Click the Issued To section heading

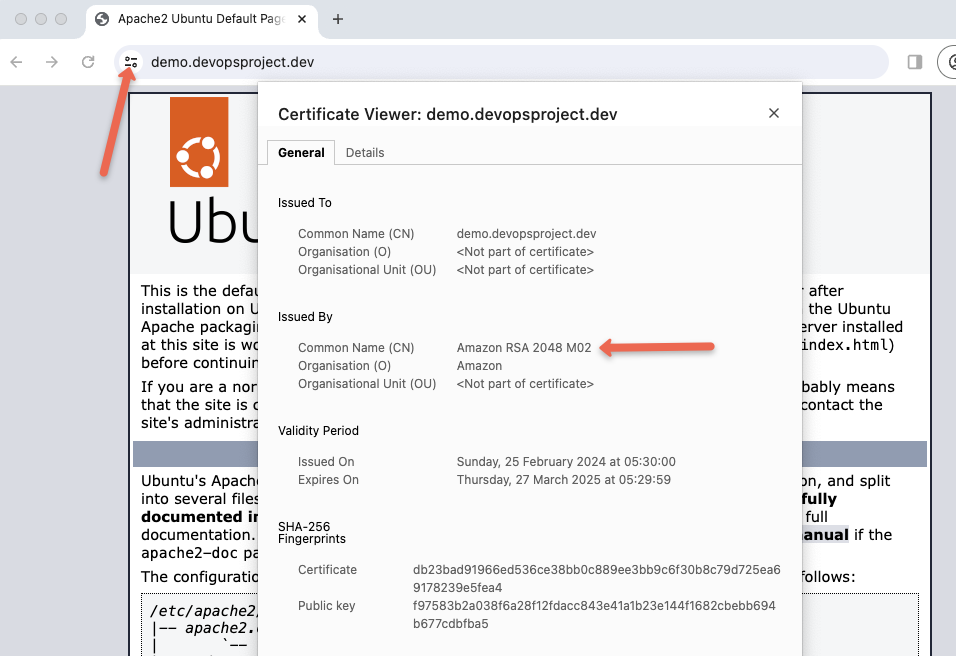[305, 203]
